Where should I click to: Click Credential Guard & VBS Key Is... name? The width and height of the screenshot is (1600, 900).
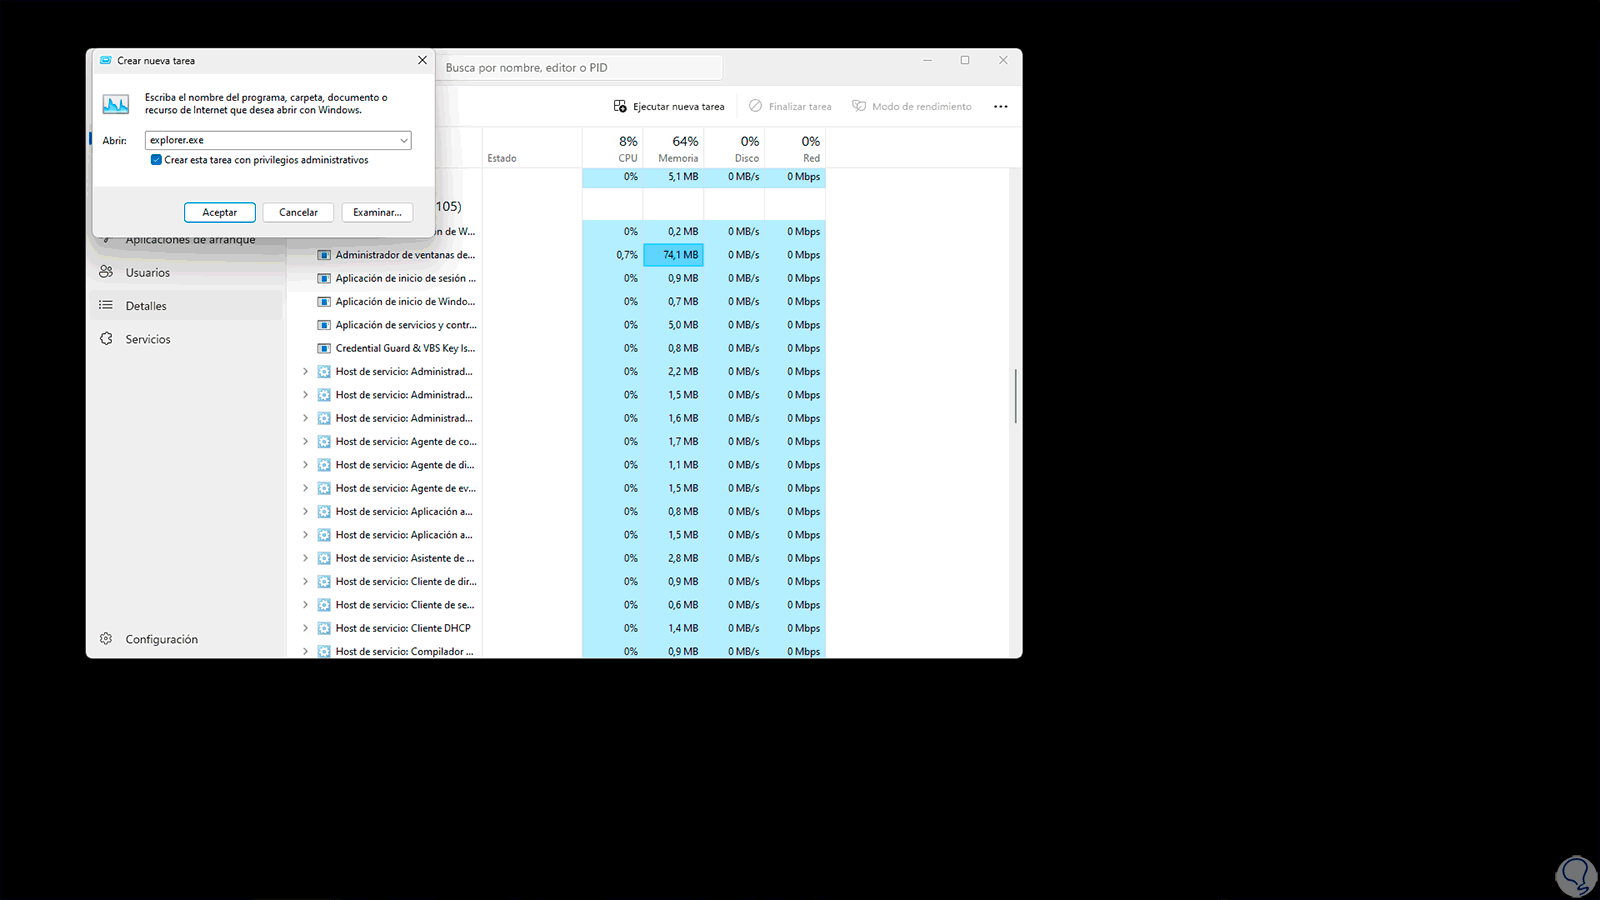[405, 348]
